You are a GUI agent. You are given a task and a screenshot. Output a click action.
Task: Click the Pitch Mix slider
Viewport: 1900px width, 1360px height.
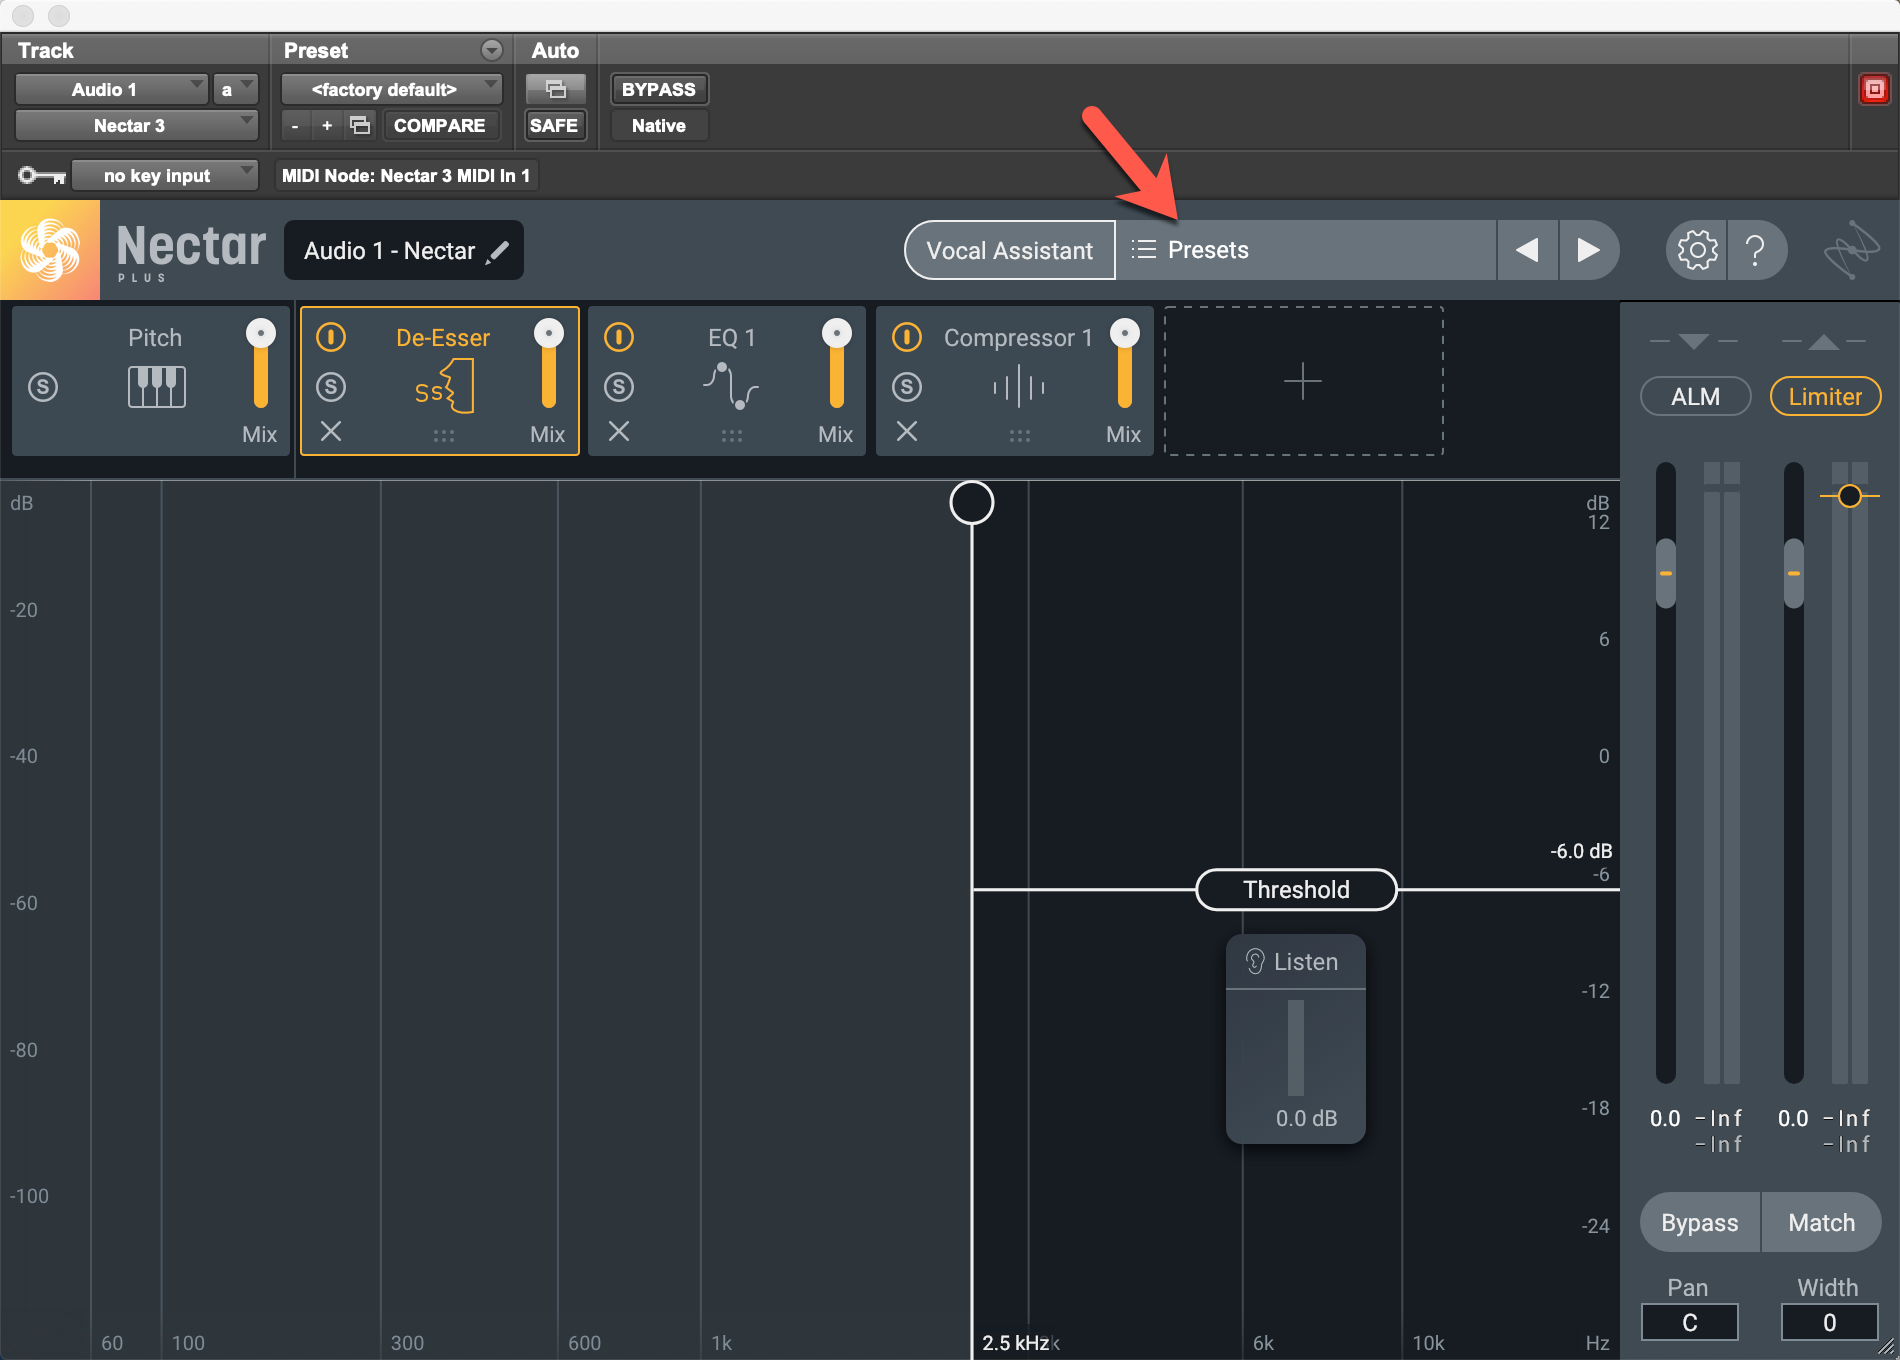pos(261,364)
